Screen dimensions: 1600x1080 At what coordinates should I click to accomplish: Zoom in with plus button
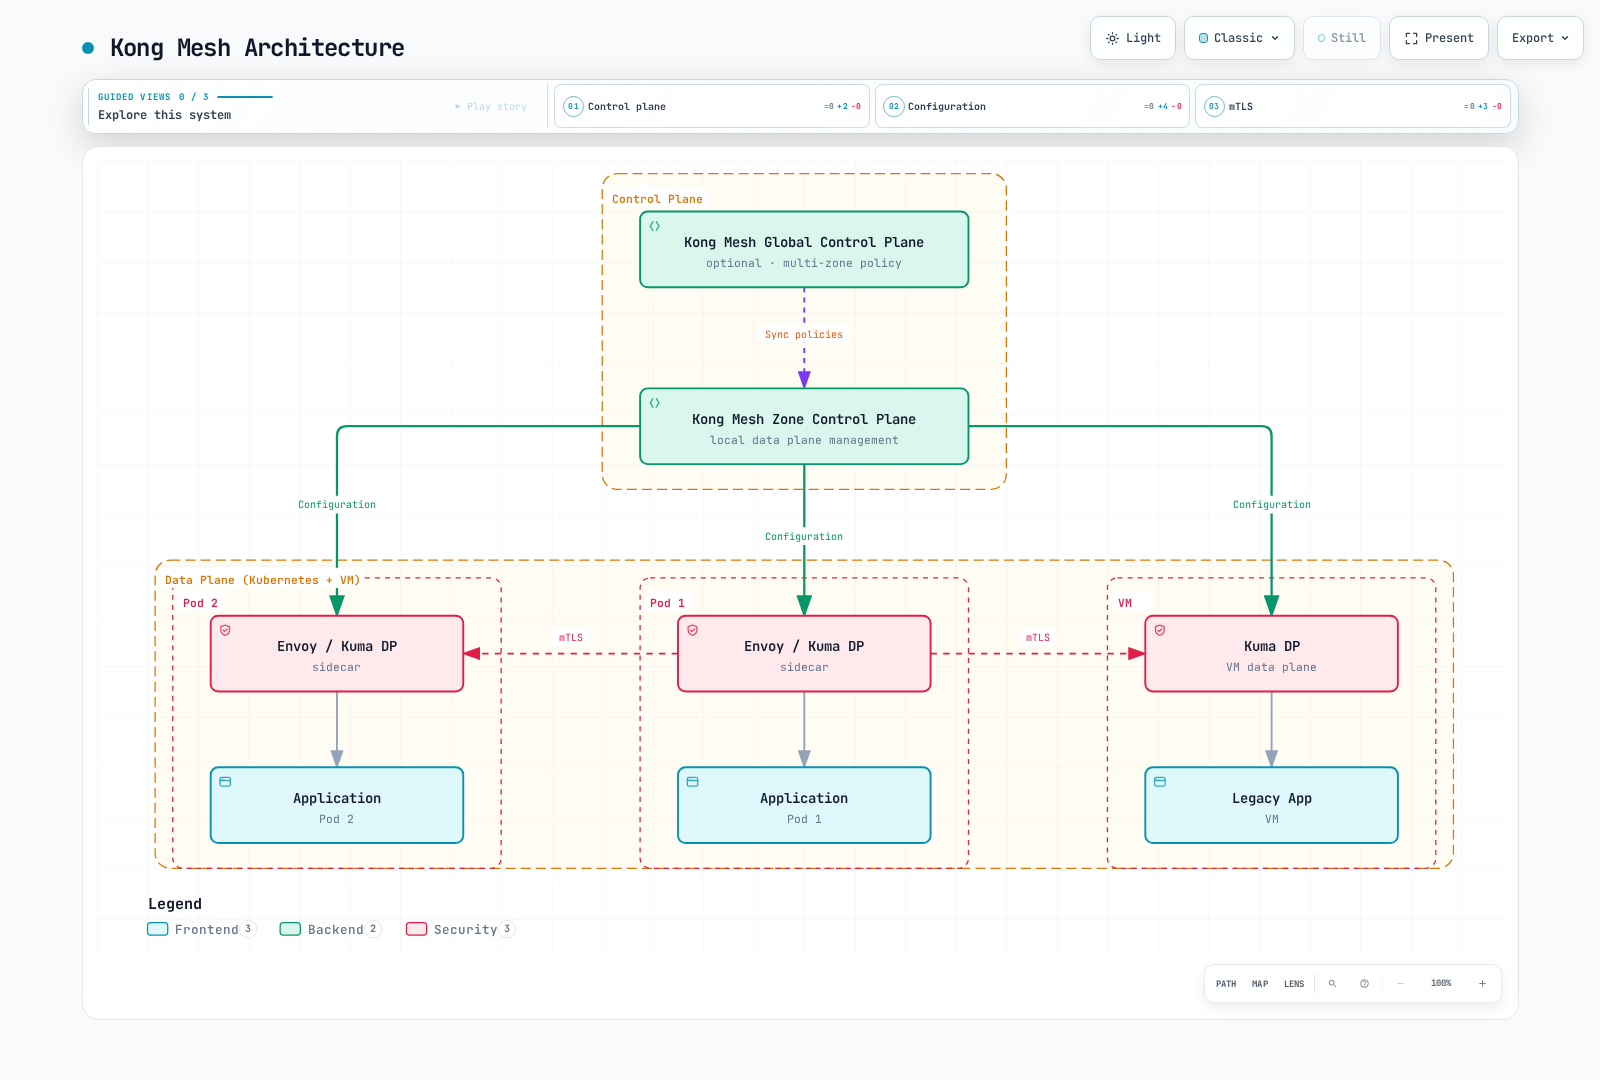tap(1482, 984)
